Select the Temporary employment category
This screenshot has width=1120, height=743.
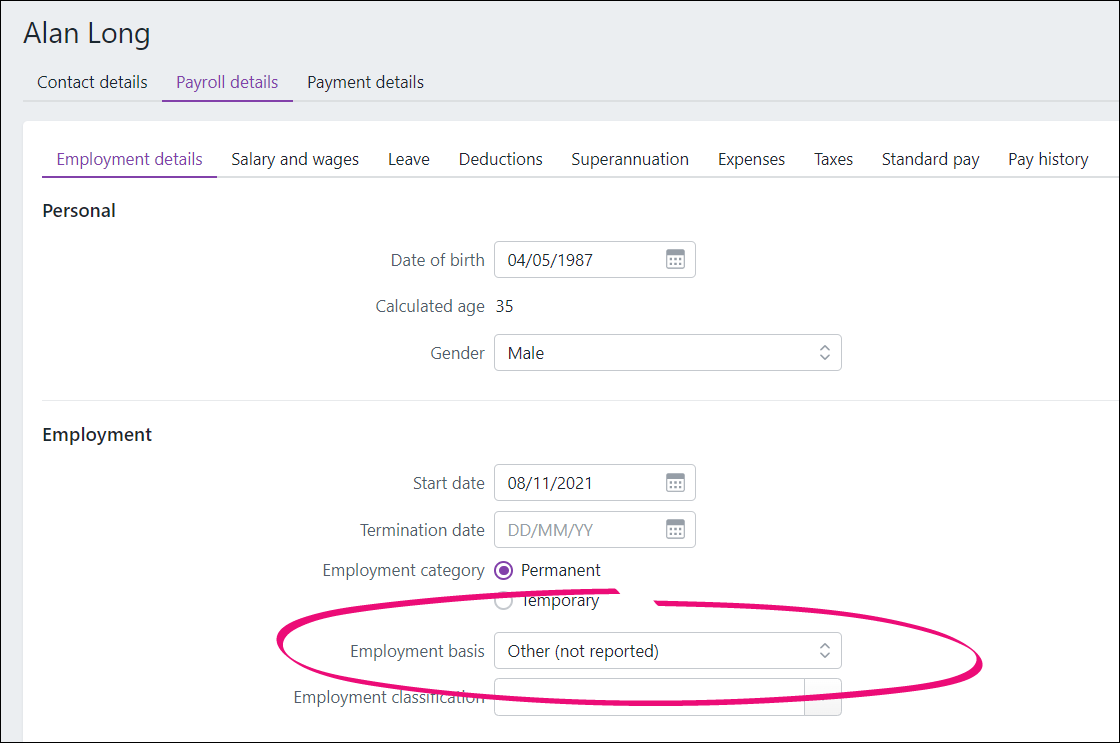click(504, 601)
